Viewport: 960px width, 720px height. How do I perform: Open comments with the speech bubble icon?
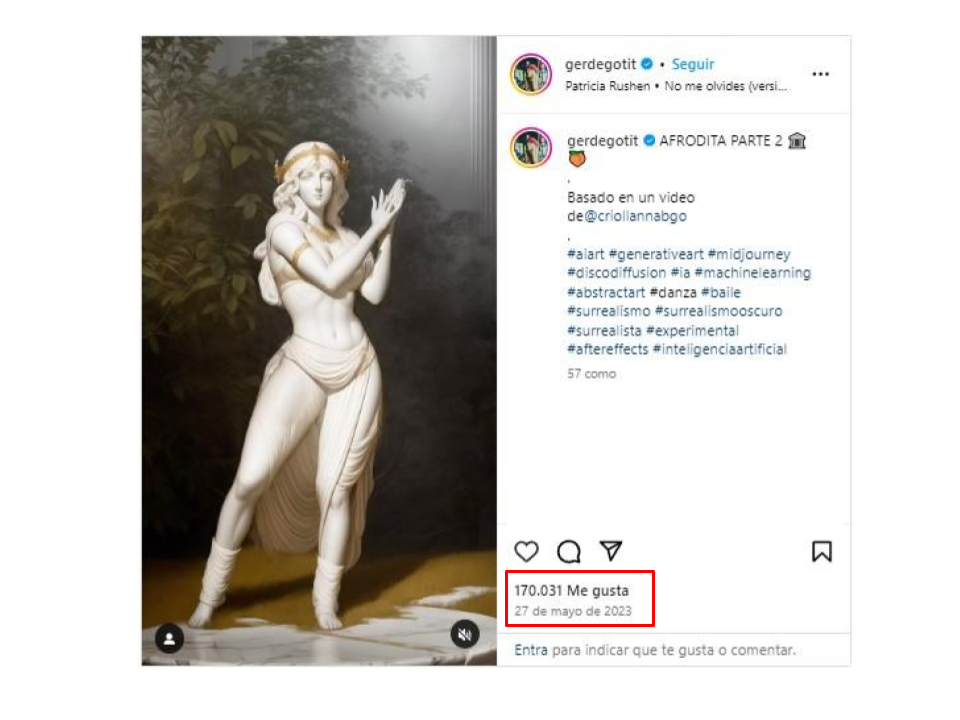(x=569, y=551)
